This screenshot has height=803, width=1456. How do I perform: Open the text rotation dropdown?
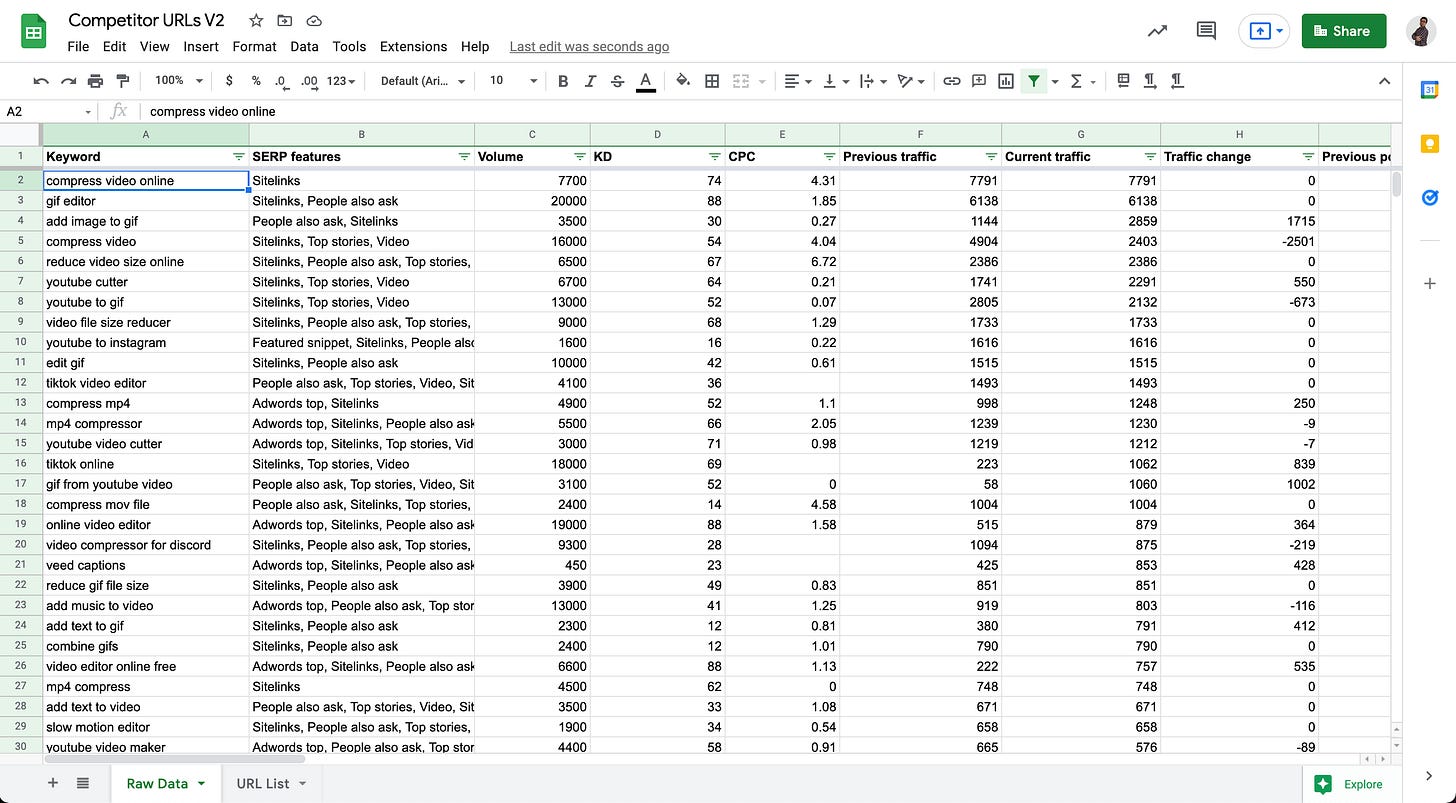click(911, 81)
